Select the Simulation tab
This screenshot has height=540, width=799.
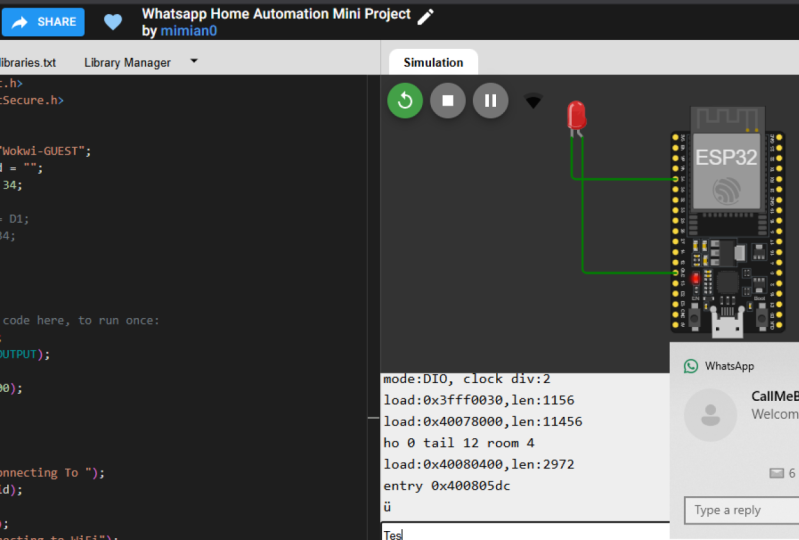click(433, 62)
